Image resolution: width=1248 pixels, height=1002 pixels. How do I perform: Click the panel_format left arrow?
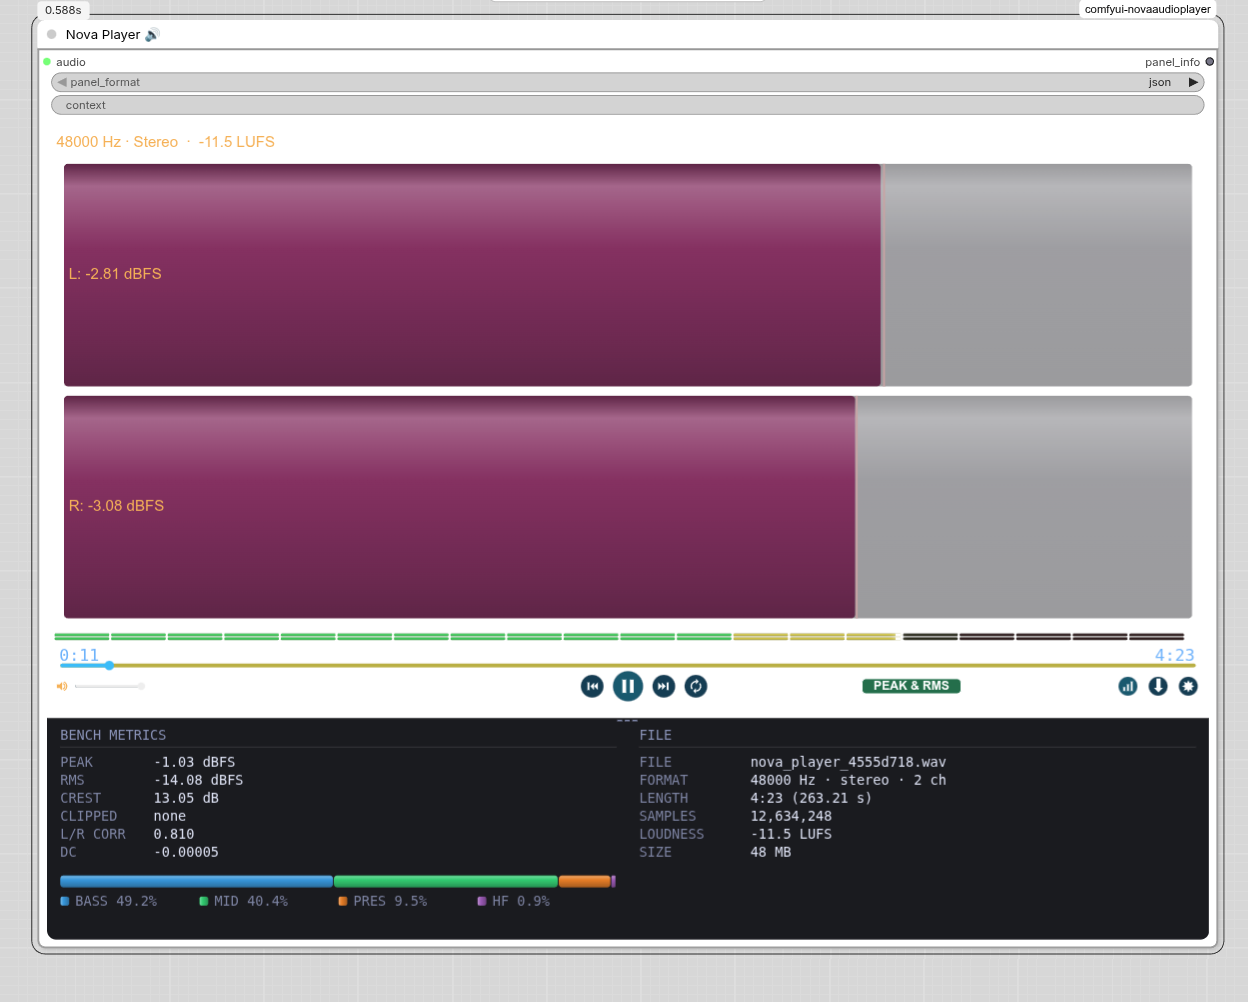(x=62, y=82)
